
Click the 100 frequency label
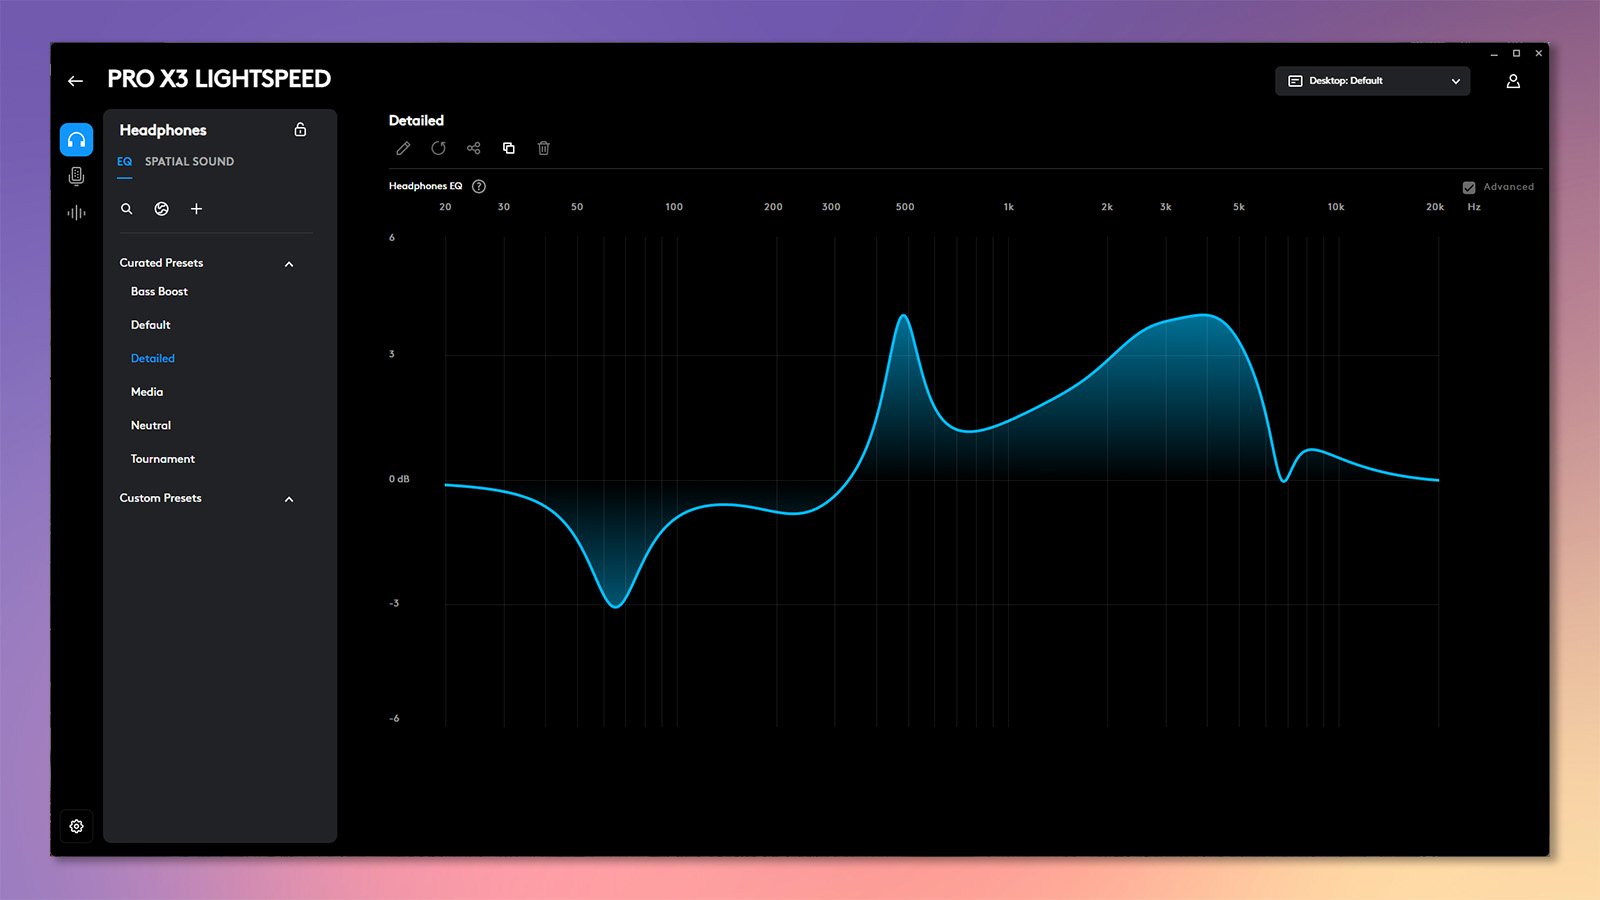point(674,207)
